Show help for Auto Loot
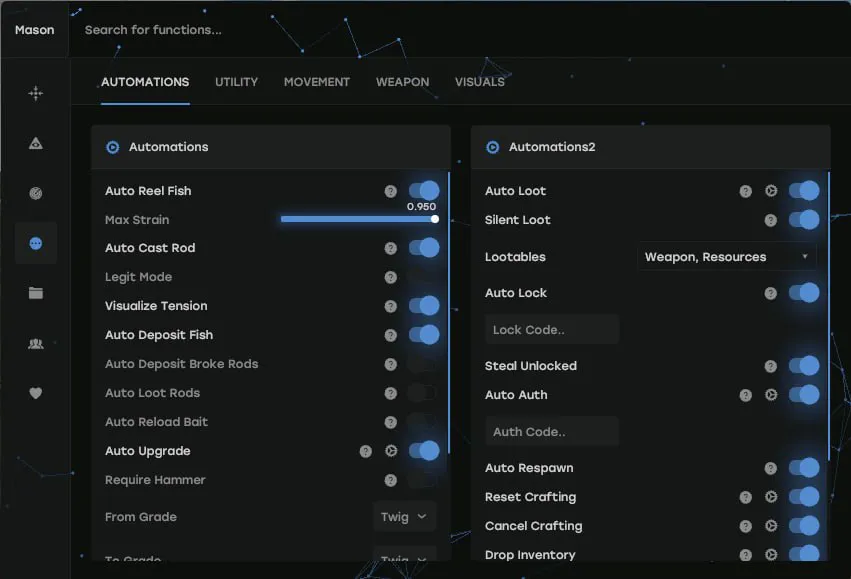Viewport: 851px width, 579px height. [746, 191]
